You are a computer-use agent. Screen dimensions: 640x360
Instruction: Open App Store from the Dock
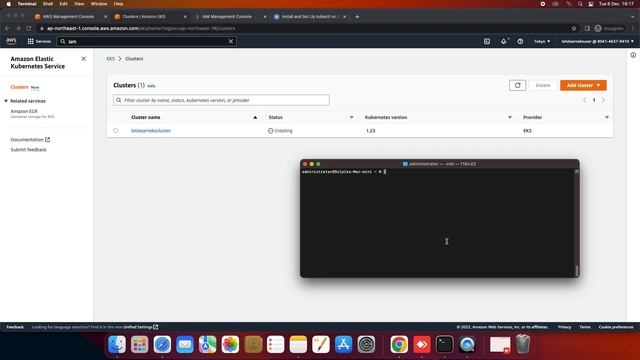(x=344, y=344)
